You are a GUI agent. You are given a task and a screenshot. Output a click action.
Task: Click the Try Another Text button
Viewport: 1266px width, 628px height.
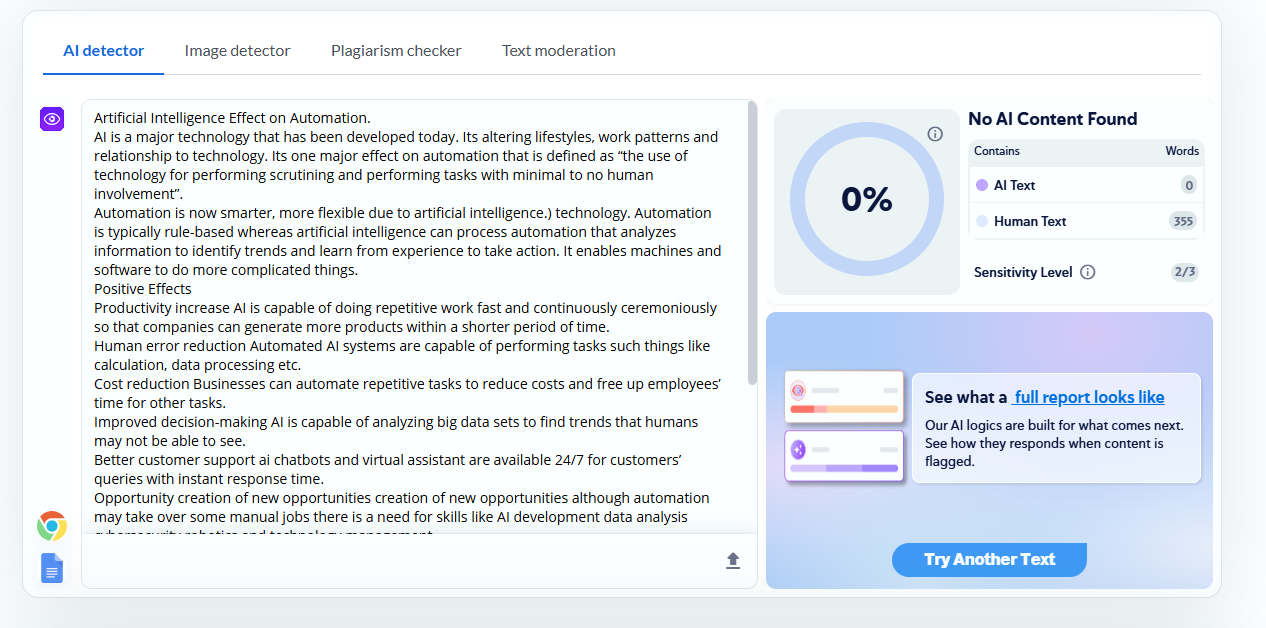point(989,559)
